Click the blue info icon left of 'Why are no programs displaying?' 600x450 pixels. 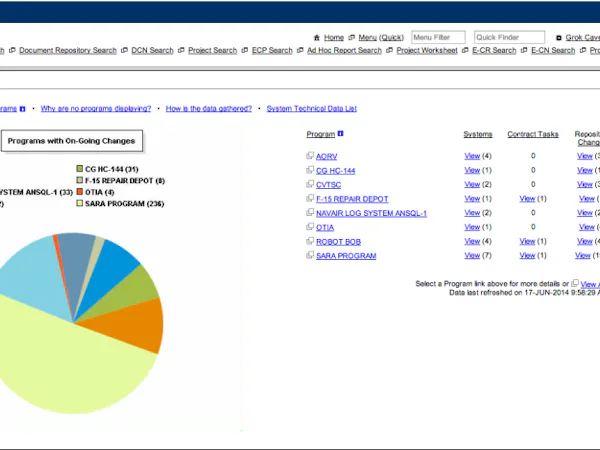[23, 109]
